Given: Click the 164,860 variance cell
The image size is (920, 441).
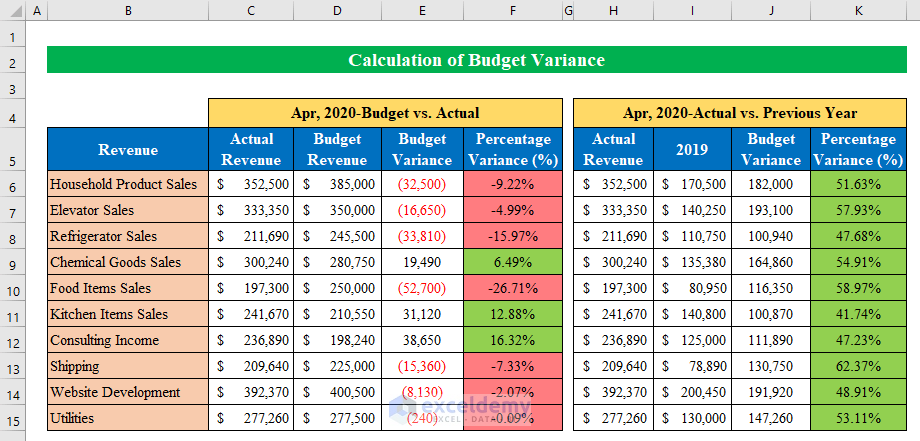Looking at the screenshot, I should pyautogui.click(x=771, y=262).
